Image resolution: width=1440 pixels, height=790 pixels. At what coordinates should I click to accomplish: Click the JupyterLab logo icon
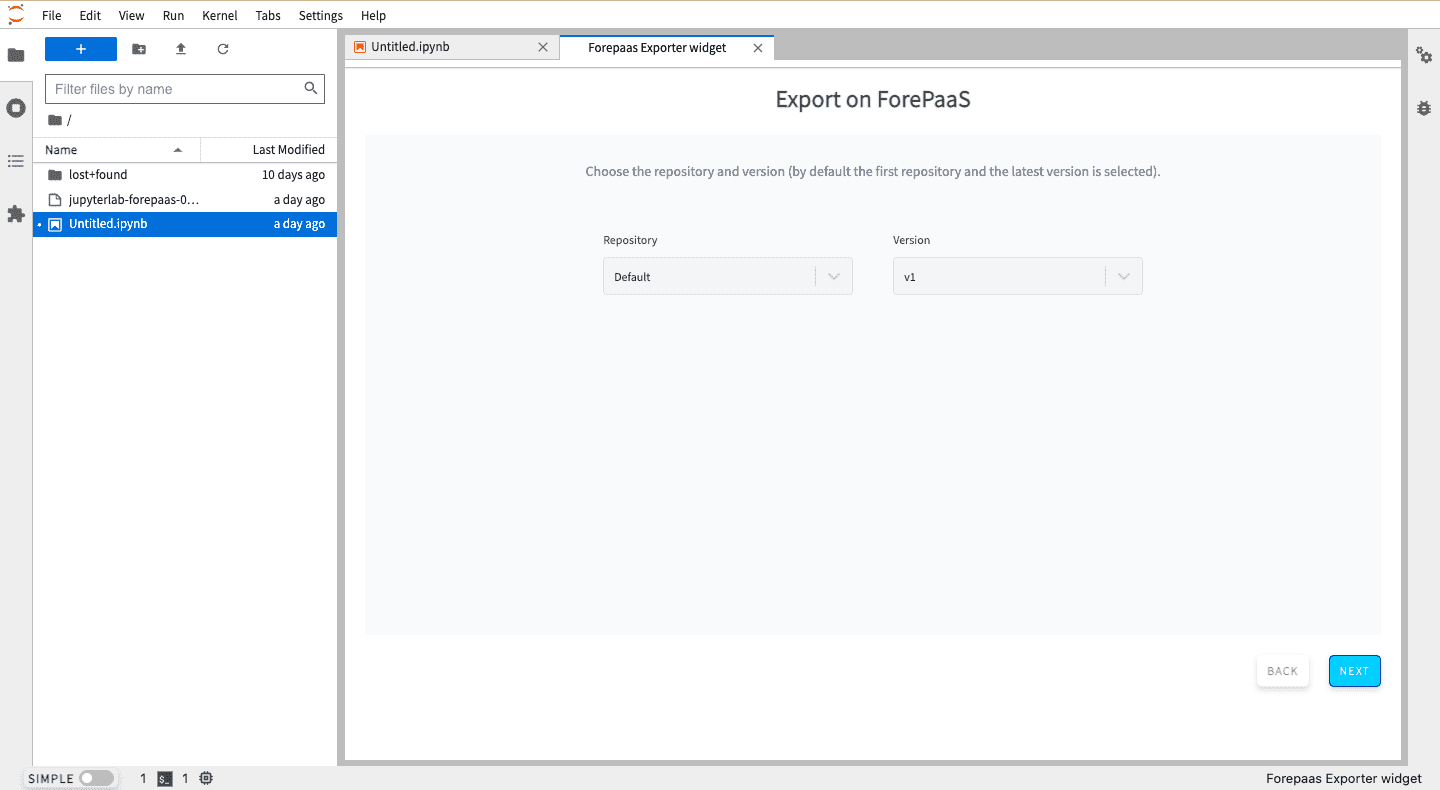[x=16, y=15]
